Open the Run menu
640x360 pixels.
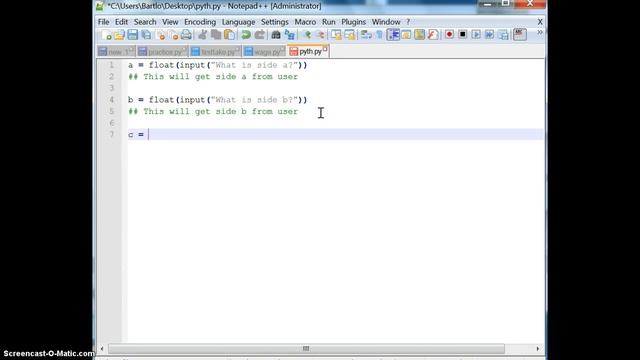329,22
